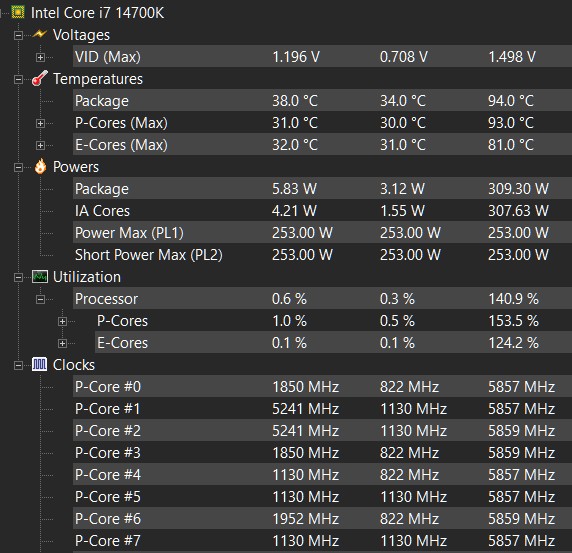Click the 38.0 °C package current temperature
Screen dimensions: 572x553
295,101
